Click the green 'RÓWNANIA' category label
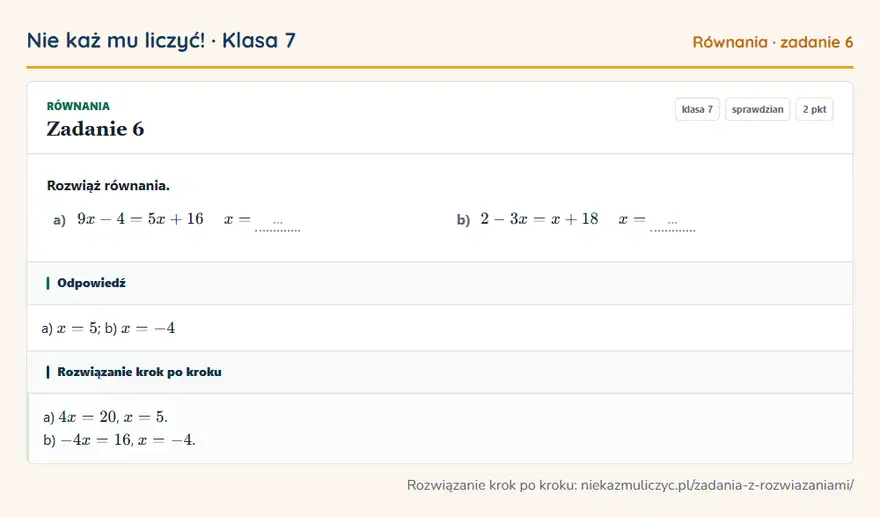Screen dimensions: 880x517 [x=78, y=106]
